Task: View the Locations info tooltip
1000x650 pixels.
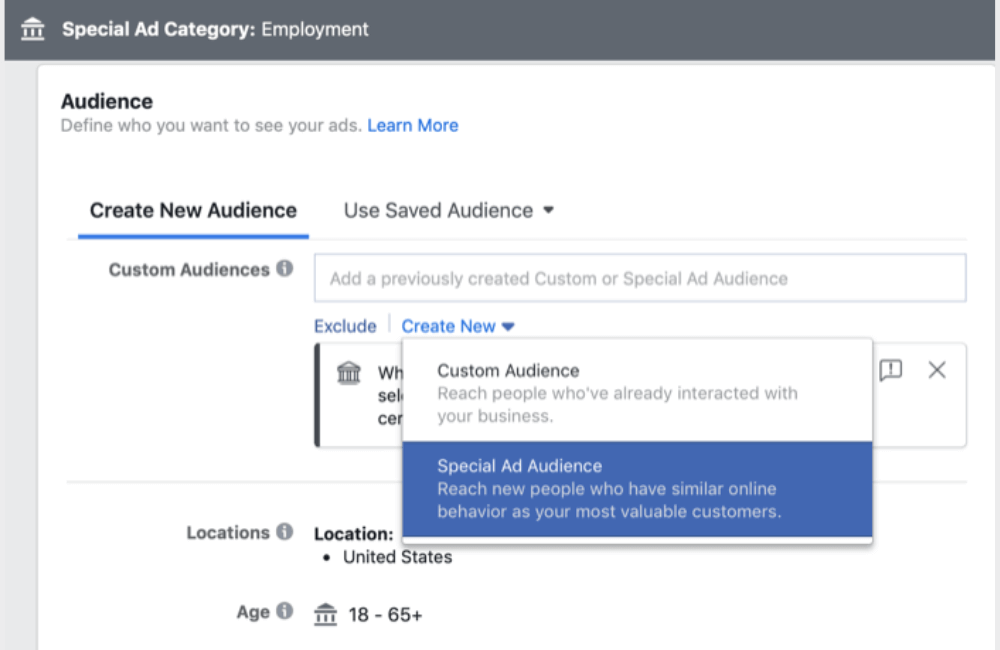Action: click(283, 531)
